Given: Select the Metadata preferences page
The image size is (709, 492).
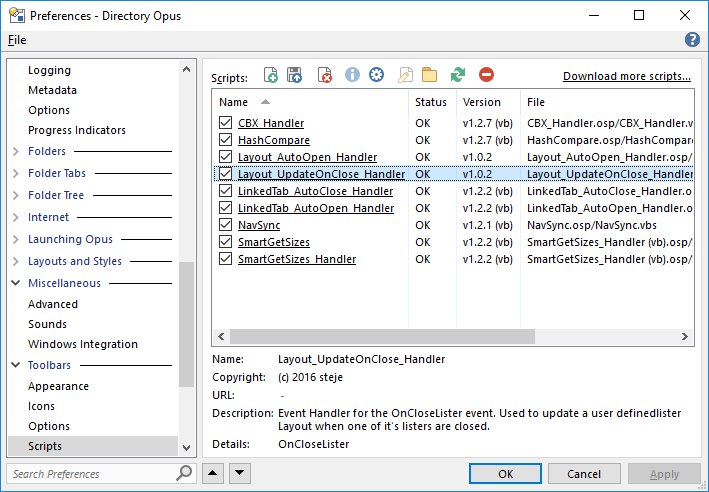Looking at the screenshot, I should (x=52, y=90).
